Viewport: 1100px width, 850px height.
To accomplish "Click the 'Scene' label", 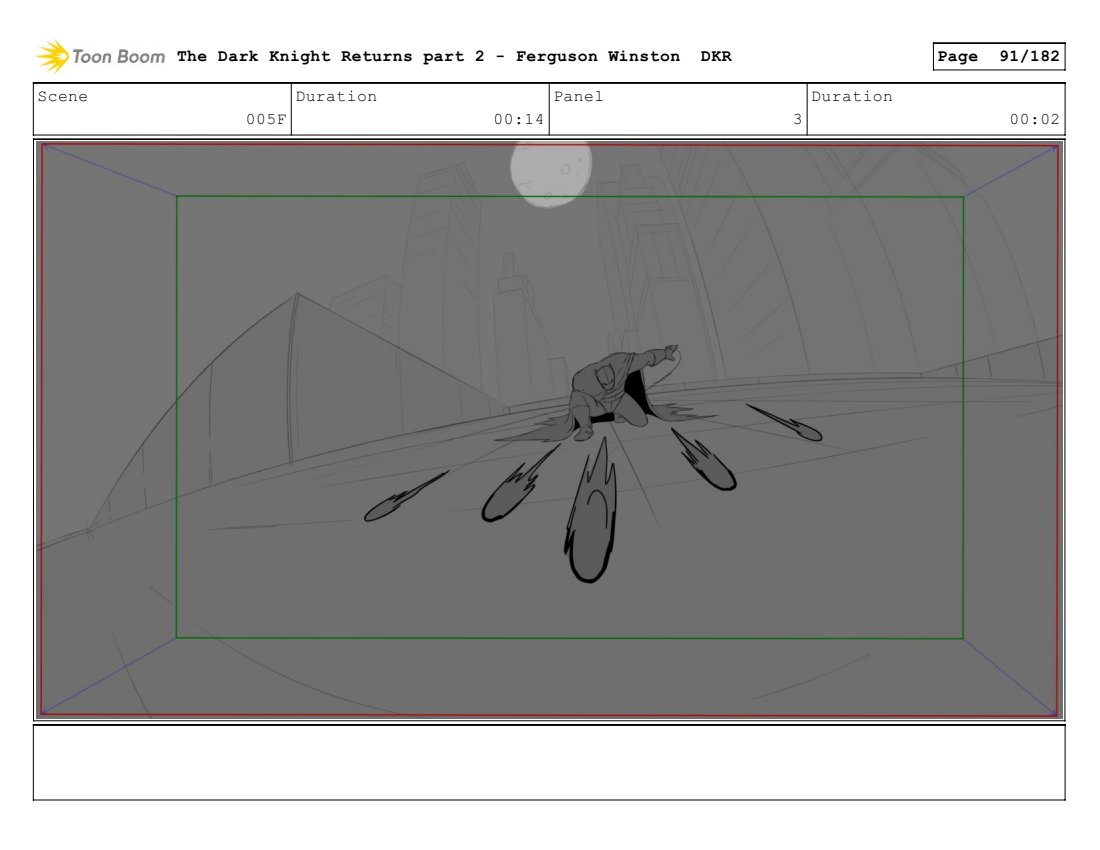I will (62, 96).
